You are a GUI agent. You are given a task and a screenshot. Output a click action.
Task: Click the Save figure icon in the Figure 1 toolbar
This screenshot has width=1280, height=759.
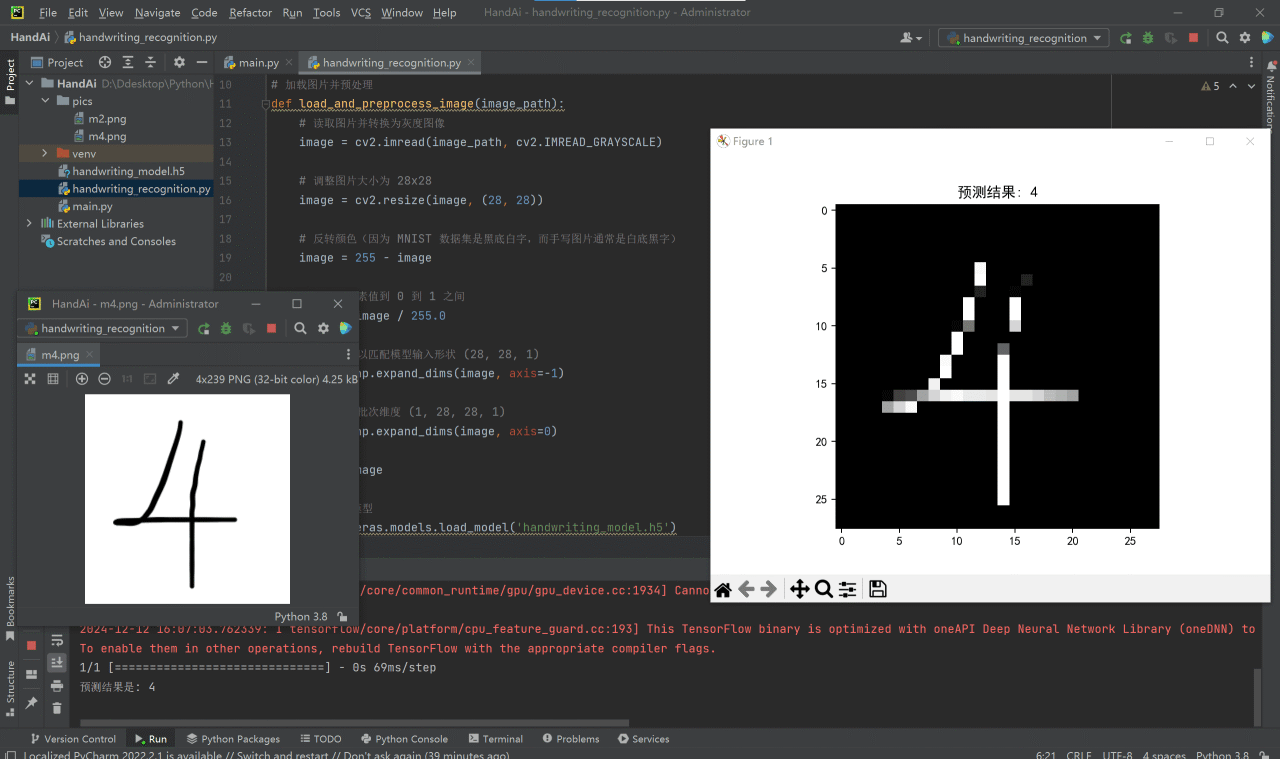tap(877, 589)
